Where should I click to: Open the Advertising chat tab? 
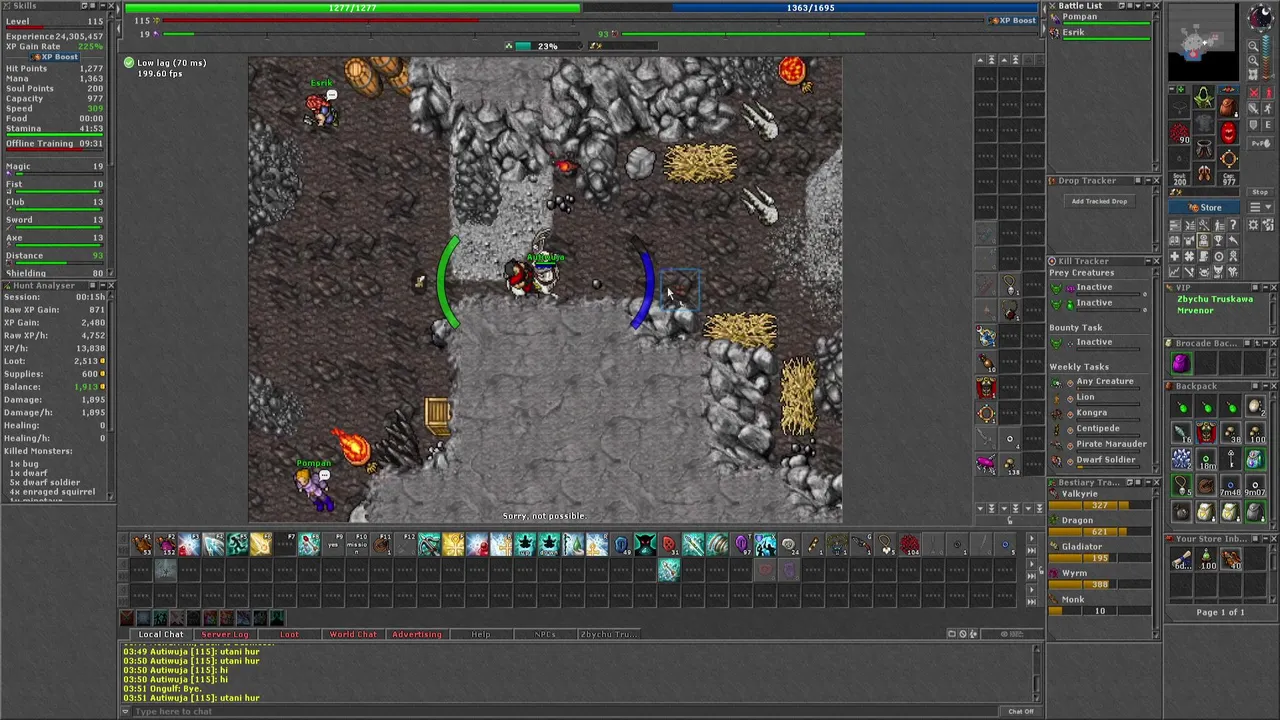417,634
